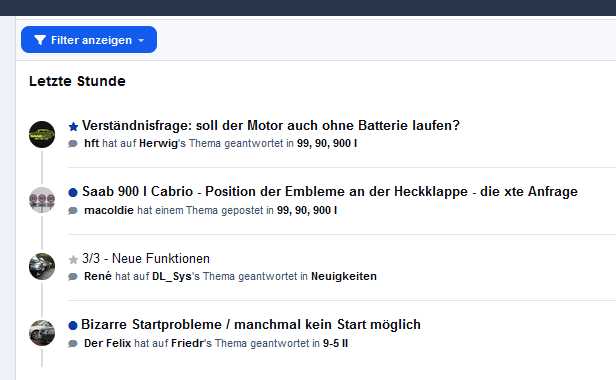Open topic 3/3 - Neue Funktionen
Viewport: 616px width, 380px height.
point(146,259)
